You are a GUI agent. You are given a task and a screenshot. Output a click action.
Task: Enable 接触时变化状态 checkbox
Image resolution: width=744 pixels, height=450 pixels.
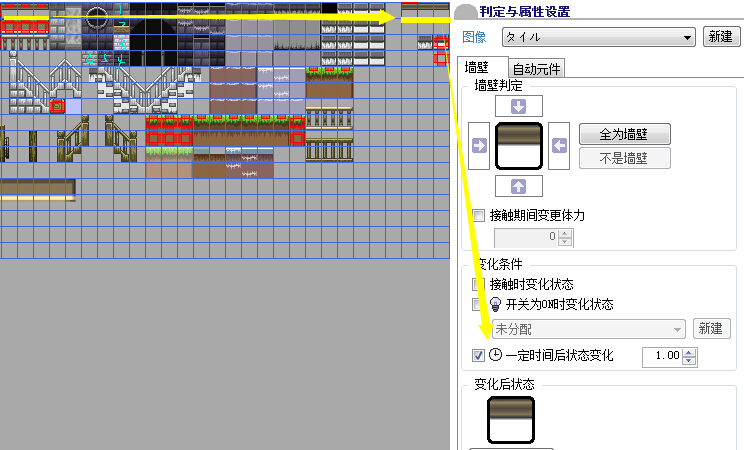tap(478, 284)
